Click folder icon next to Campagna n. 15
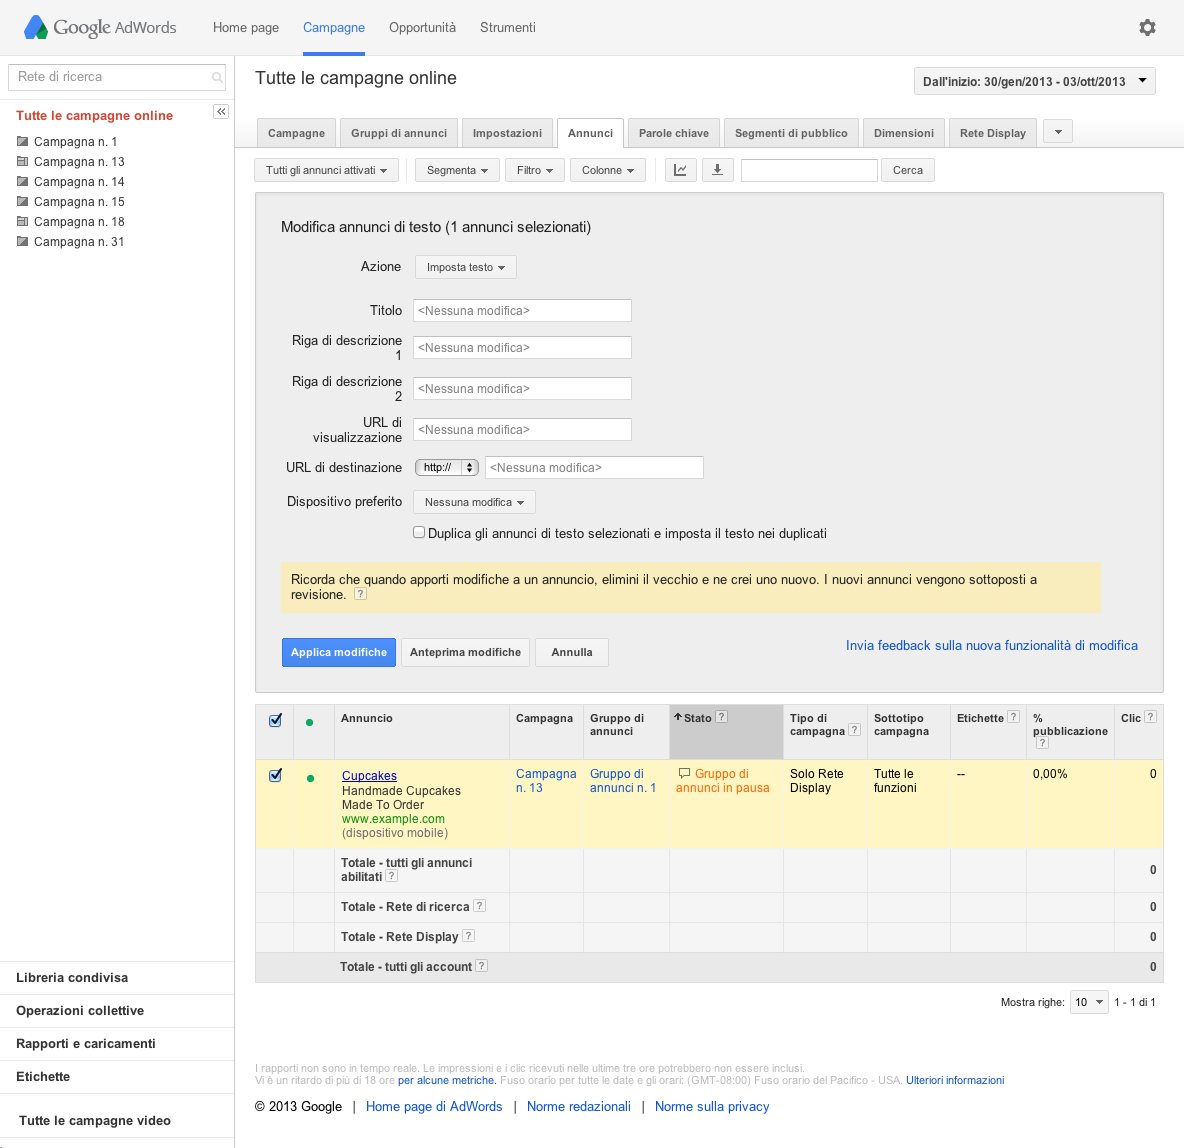 (23, 201)
